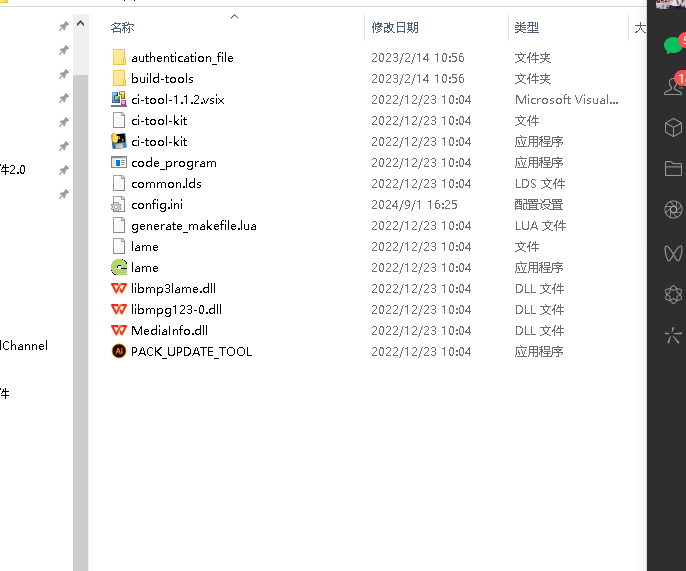The image size is (686, 571).
Task: Open the build-tools folder icon
Action: tap(119, 78)
